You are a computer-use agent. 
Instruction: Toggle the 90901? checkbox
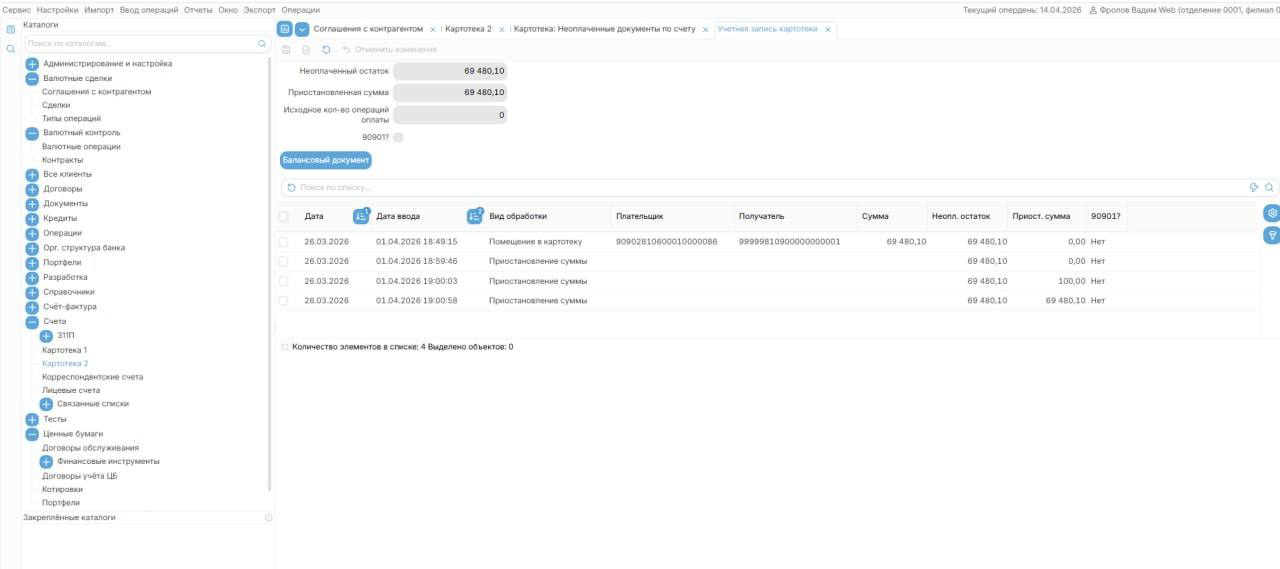point(399,137)
